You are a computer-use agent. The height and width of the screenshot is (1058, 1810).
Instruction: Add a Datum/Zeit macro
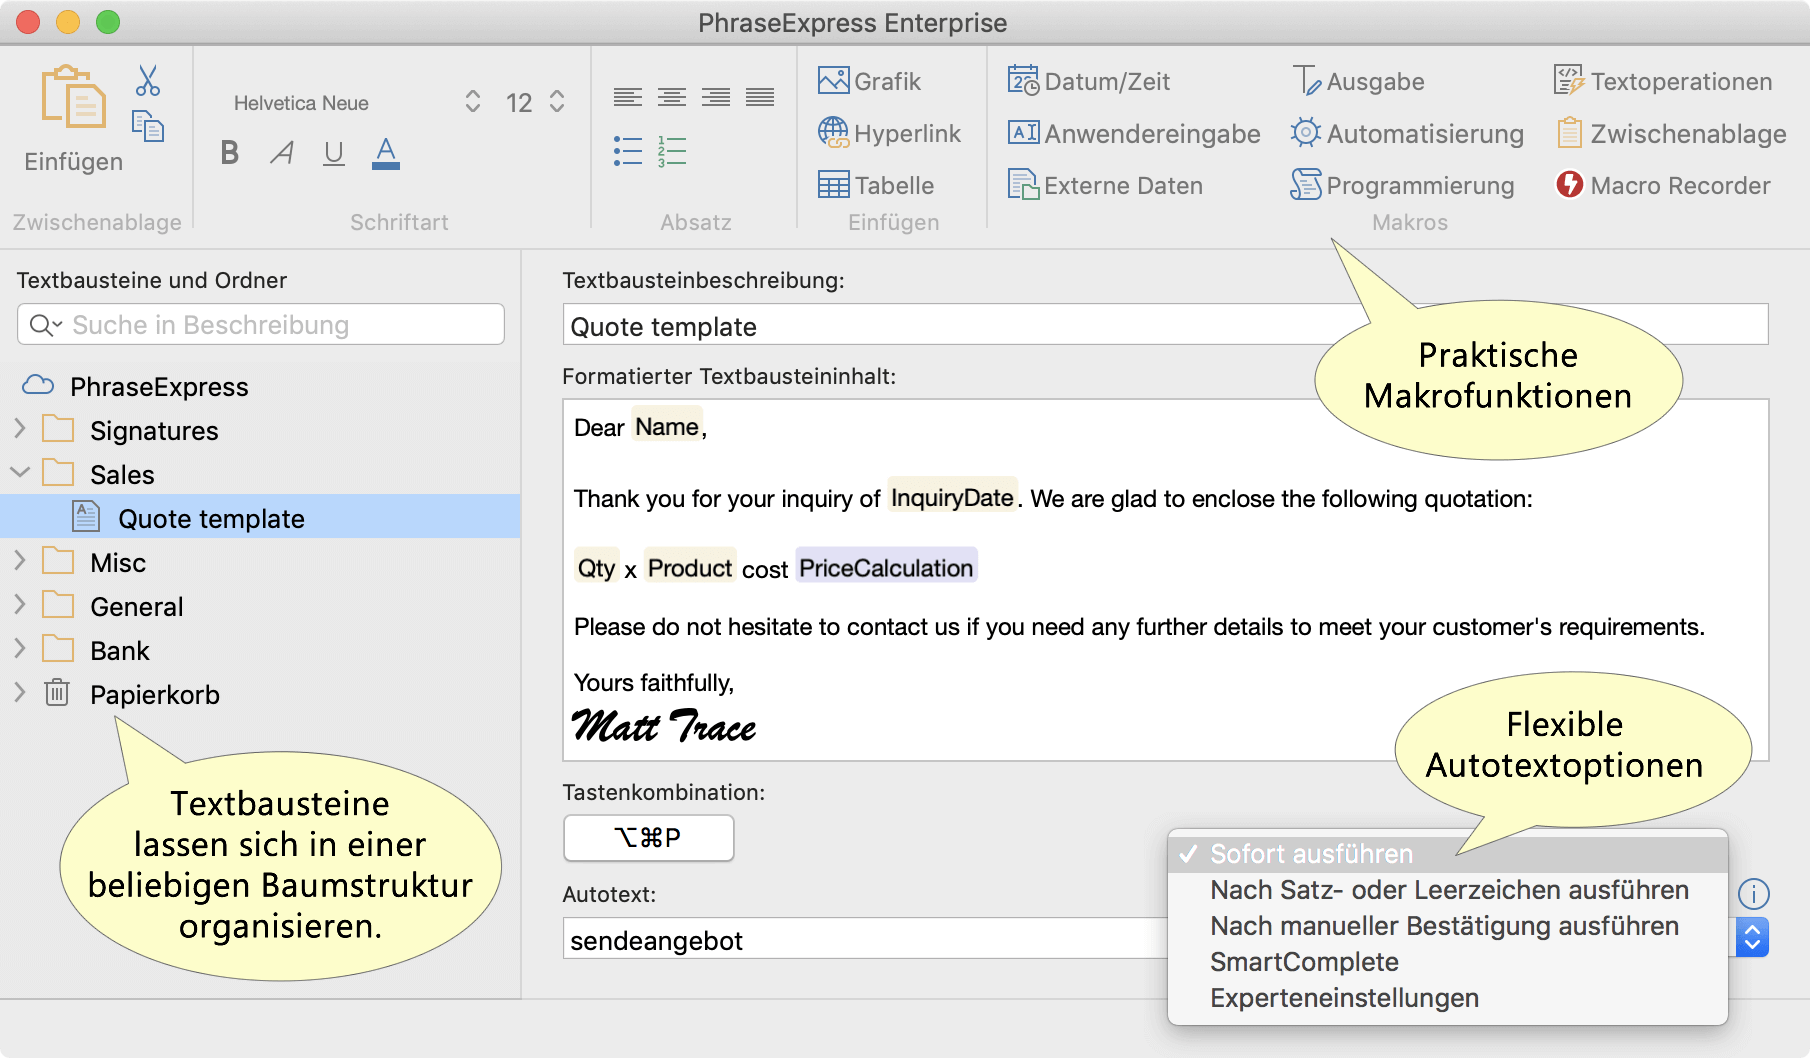click(1089, 81)
